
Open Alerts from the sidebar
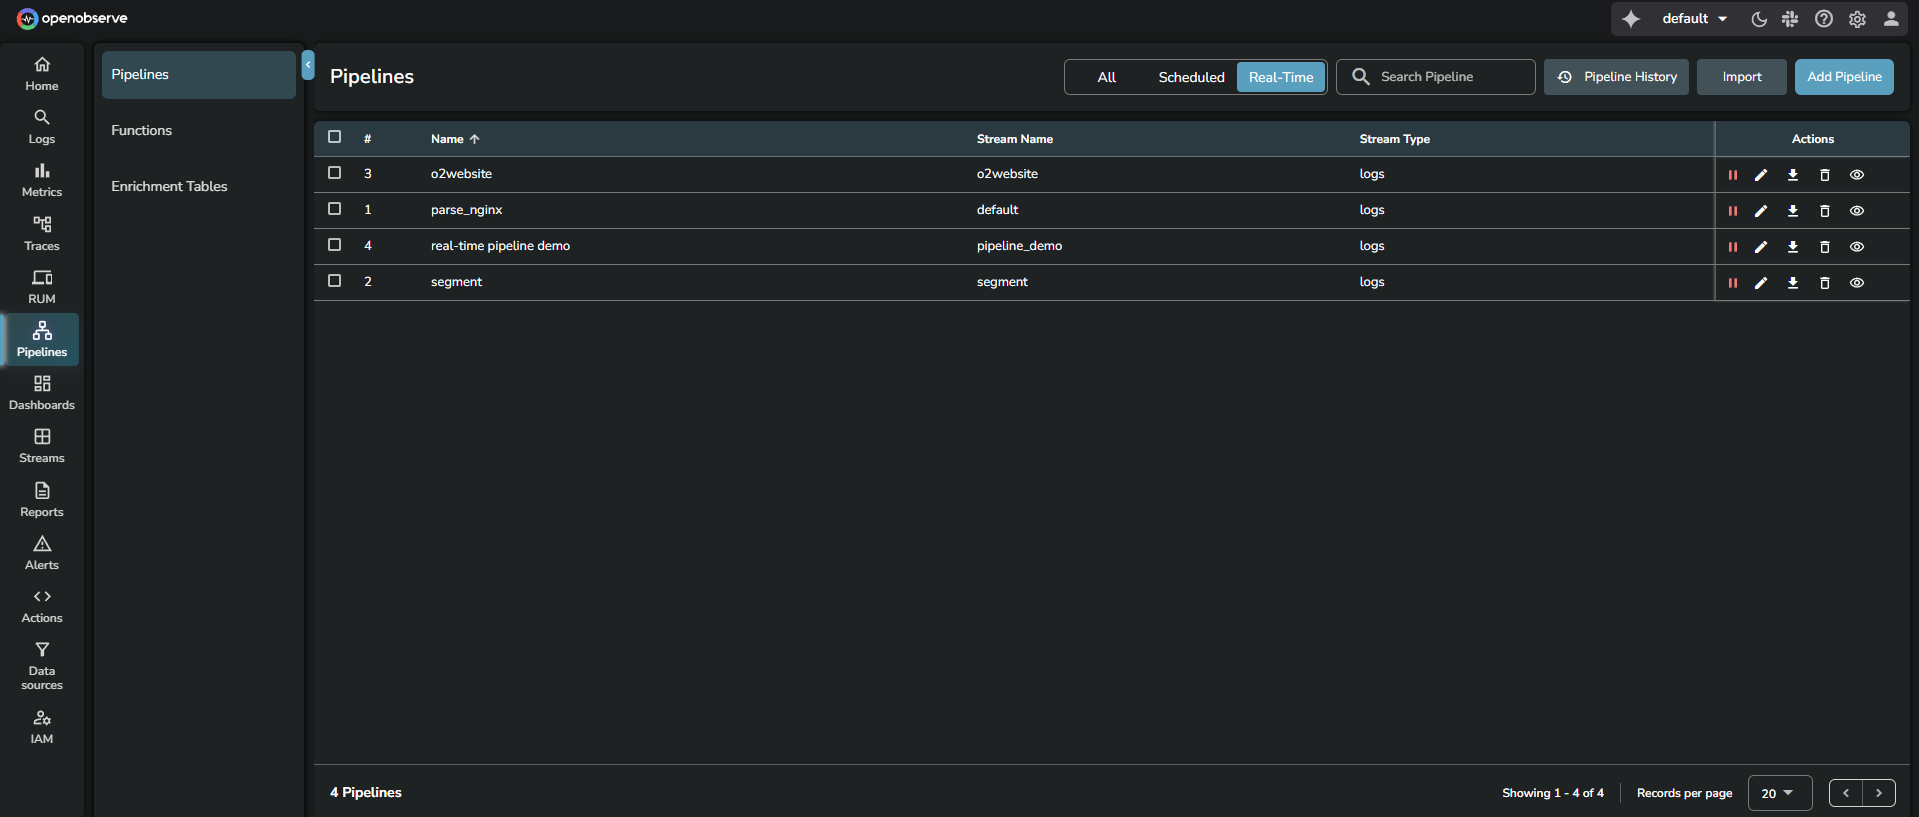(42, 552)
